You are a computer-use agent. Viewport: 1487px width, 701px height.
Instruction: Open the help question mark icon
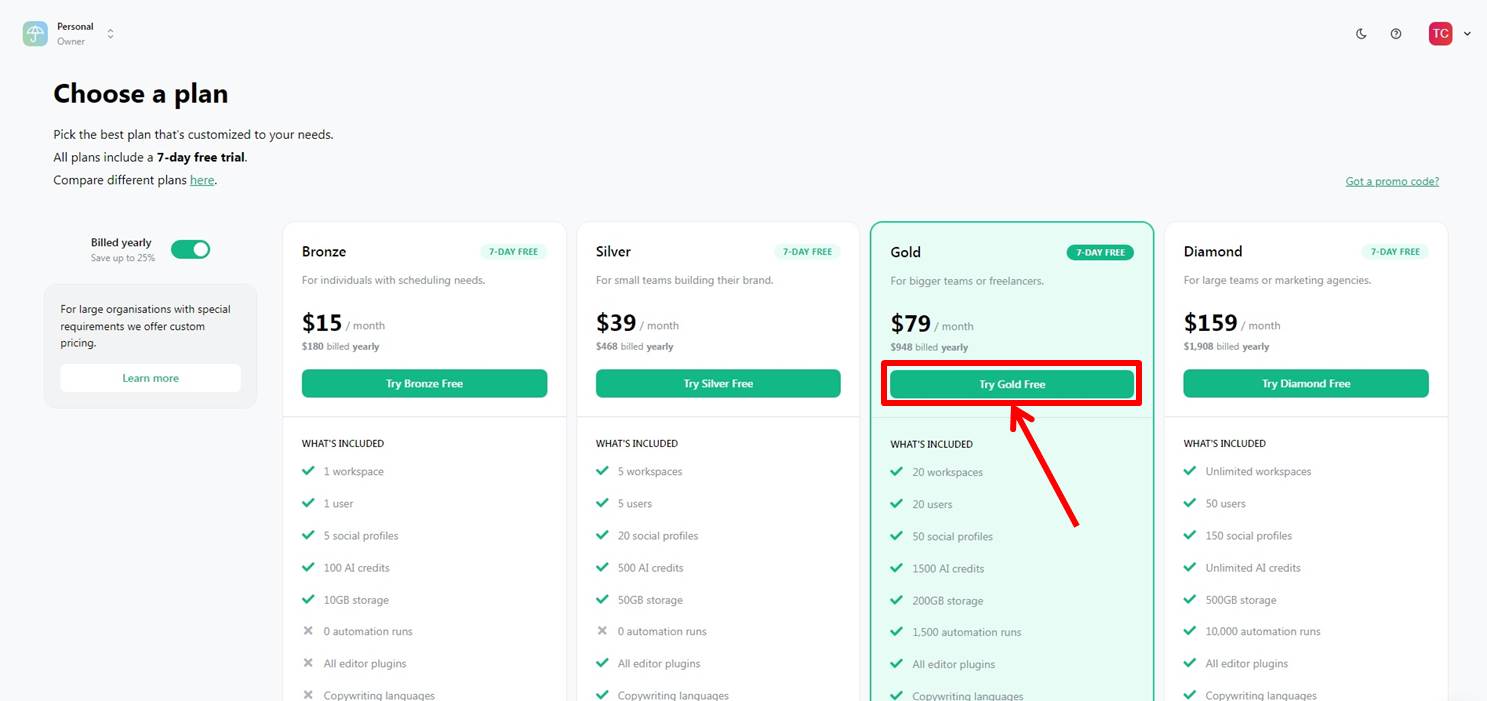[x=1396, y=34]
